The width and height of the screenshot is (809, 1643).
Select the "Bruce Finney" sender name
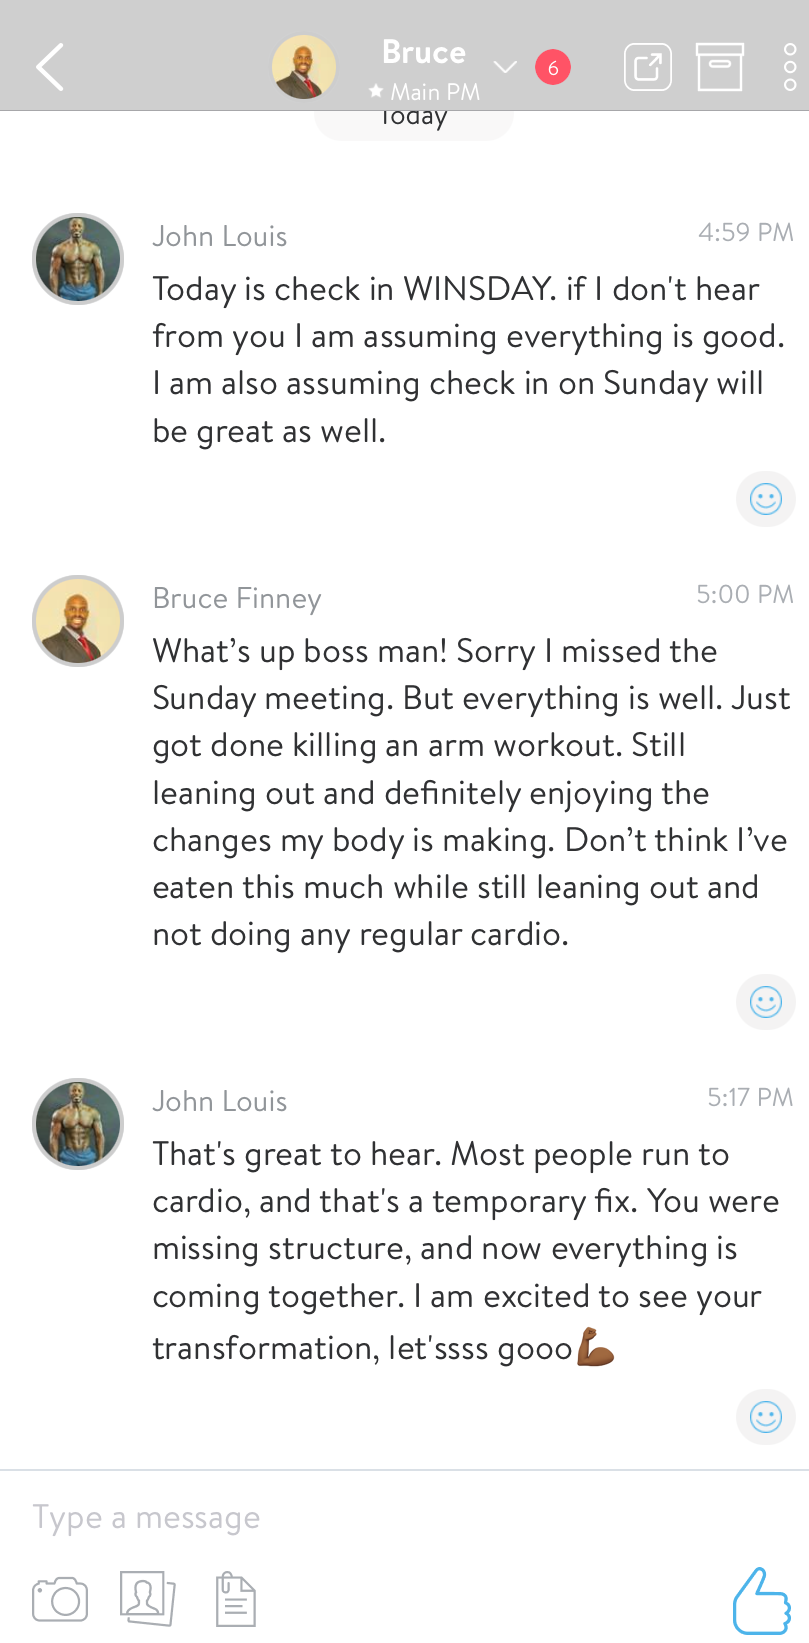click(x=237, y=598)
